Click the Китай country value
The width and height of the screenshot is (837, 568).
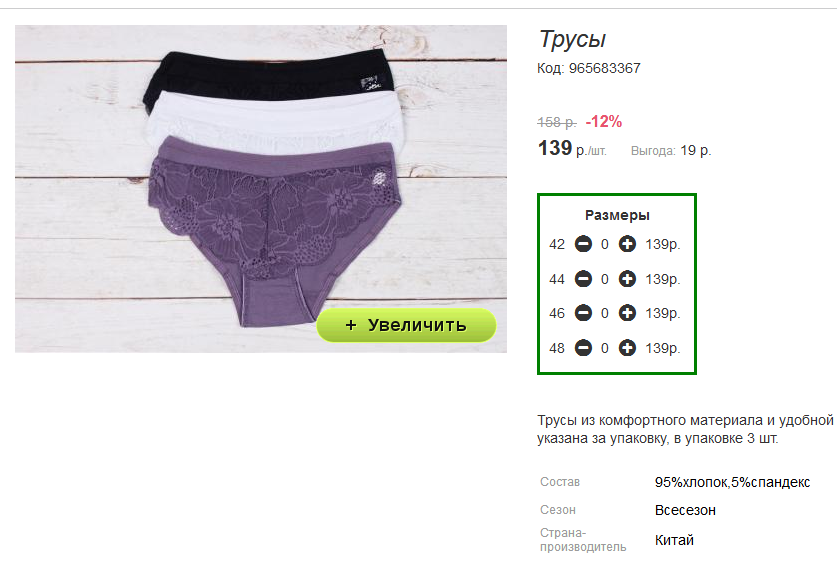tap(674, 540)
